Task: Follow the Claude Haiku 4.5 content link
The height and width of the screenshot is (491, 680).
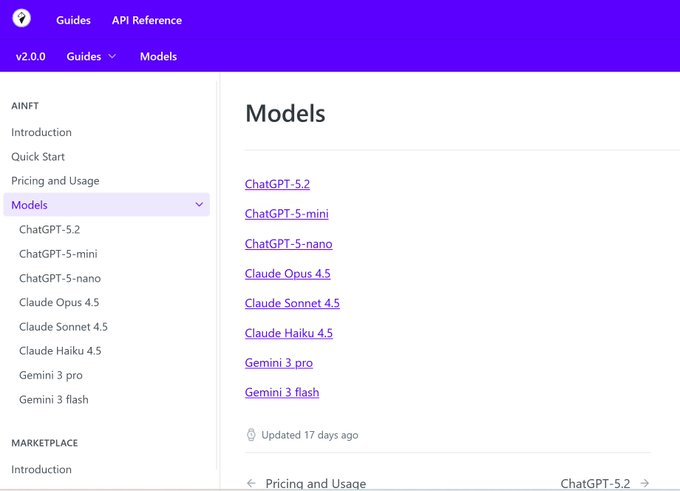Action: pos(289,333)
